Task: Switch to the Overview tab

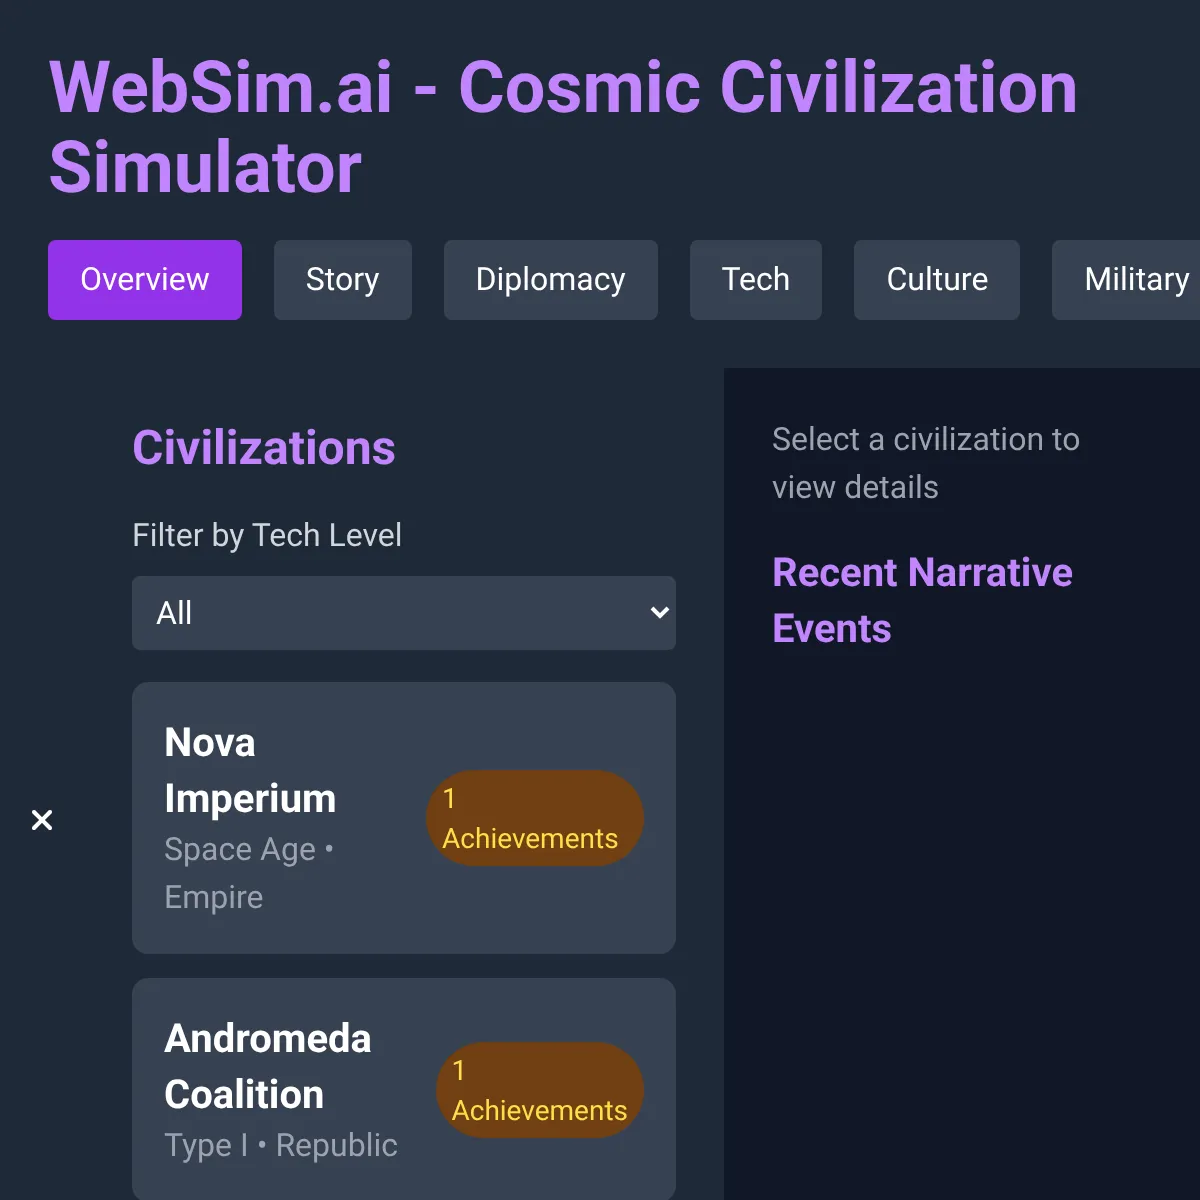Action: pyautogui.click(x=145, y=280)
